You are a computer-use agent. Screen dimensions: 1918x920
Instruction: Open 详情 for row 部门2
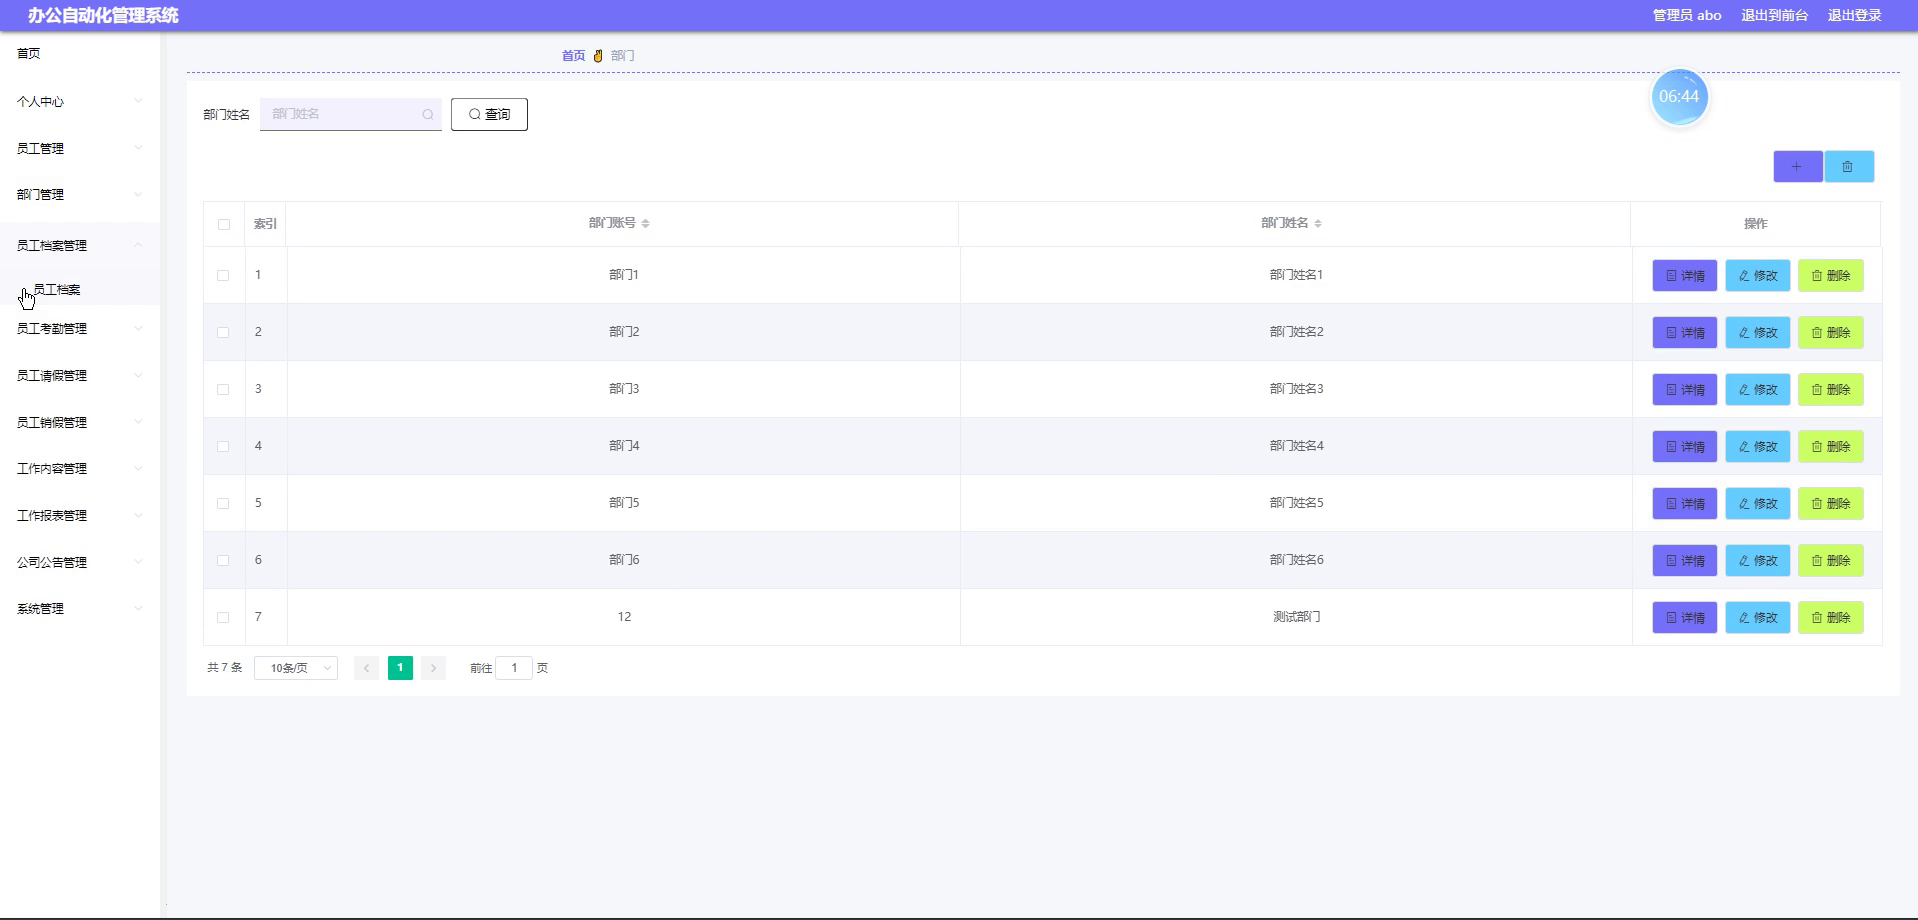coord(1685,333)
